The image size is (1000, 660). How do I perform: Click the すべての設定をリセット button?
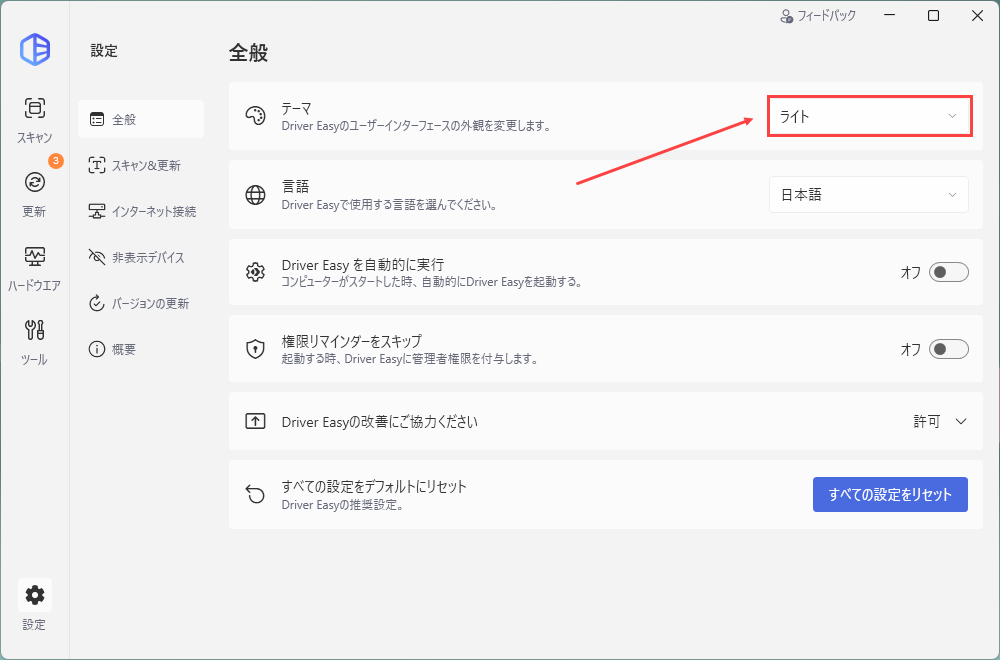pos(890,494)
